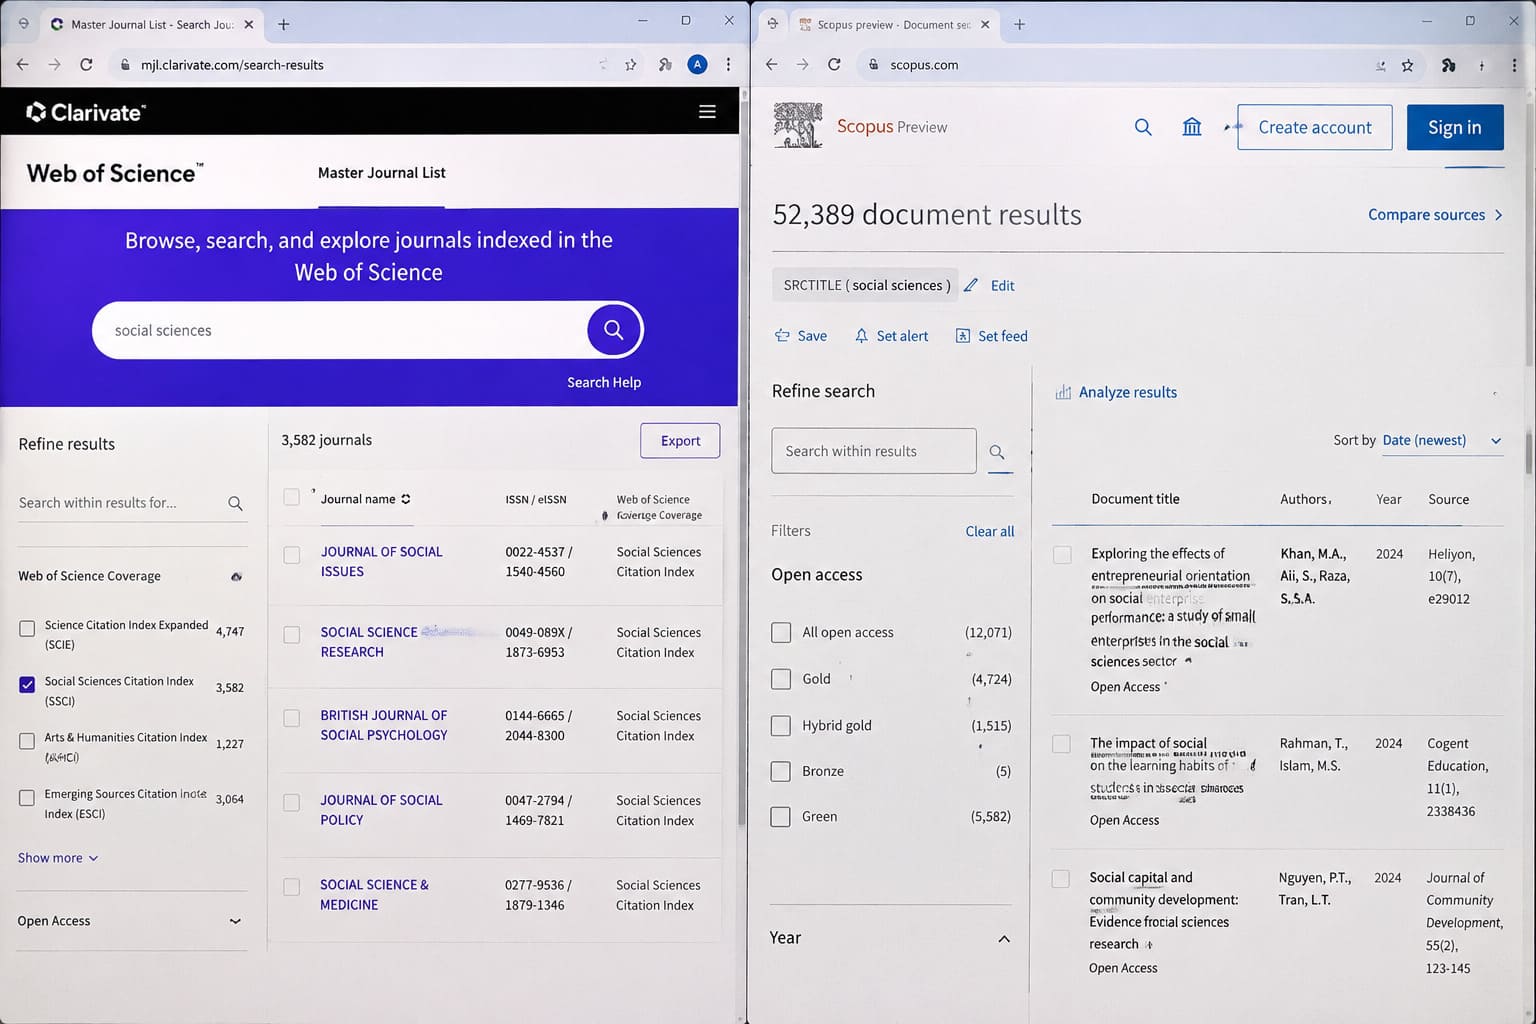
Task: Open tab search dropdown in Scopus window
Action: (x=772, y=23)
